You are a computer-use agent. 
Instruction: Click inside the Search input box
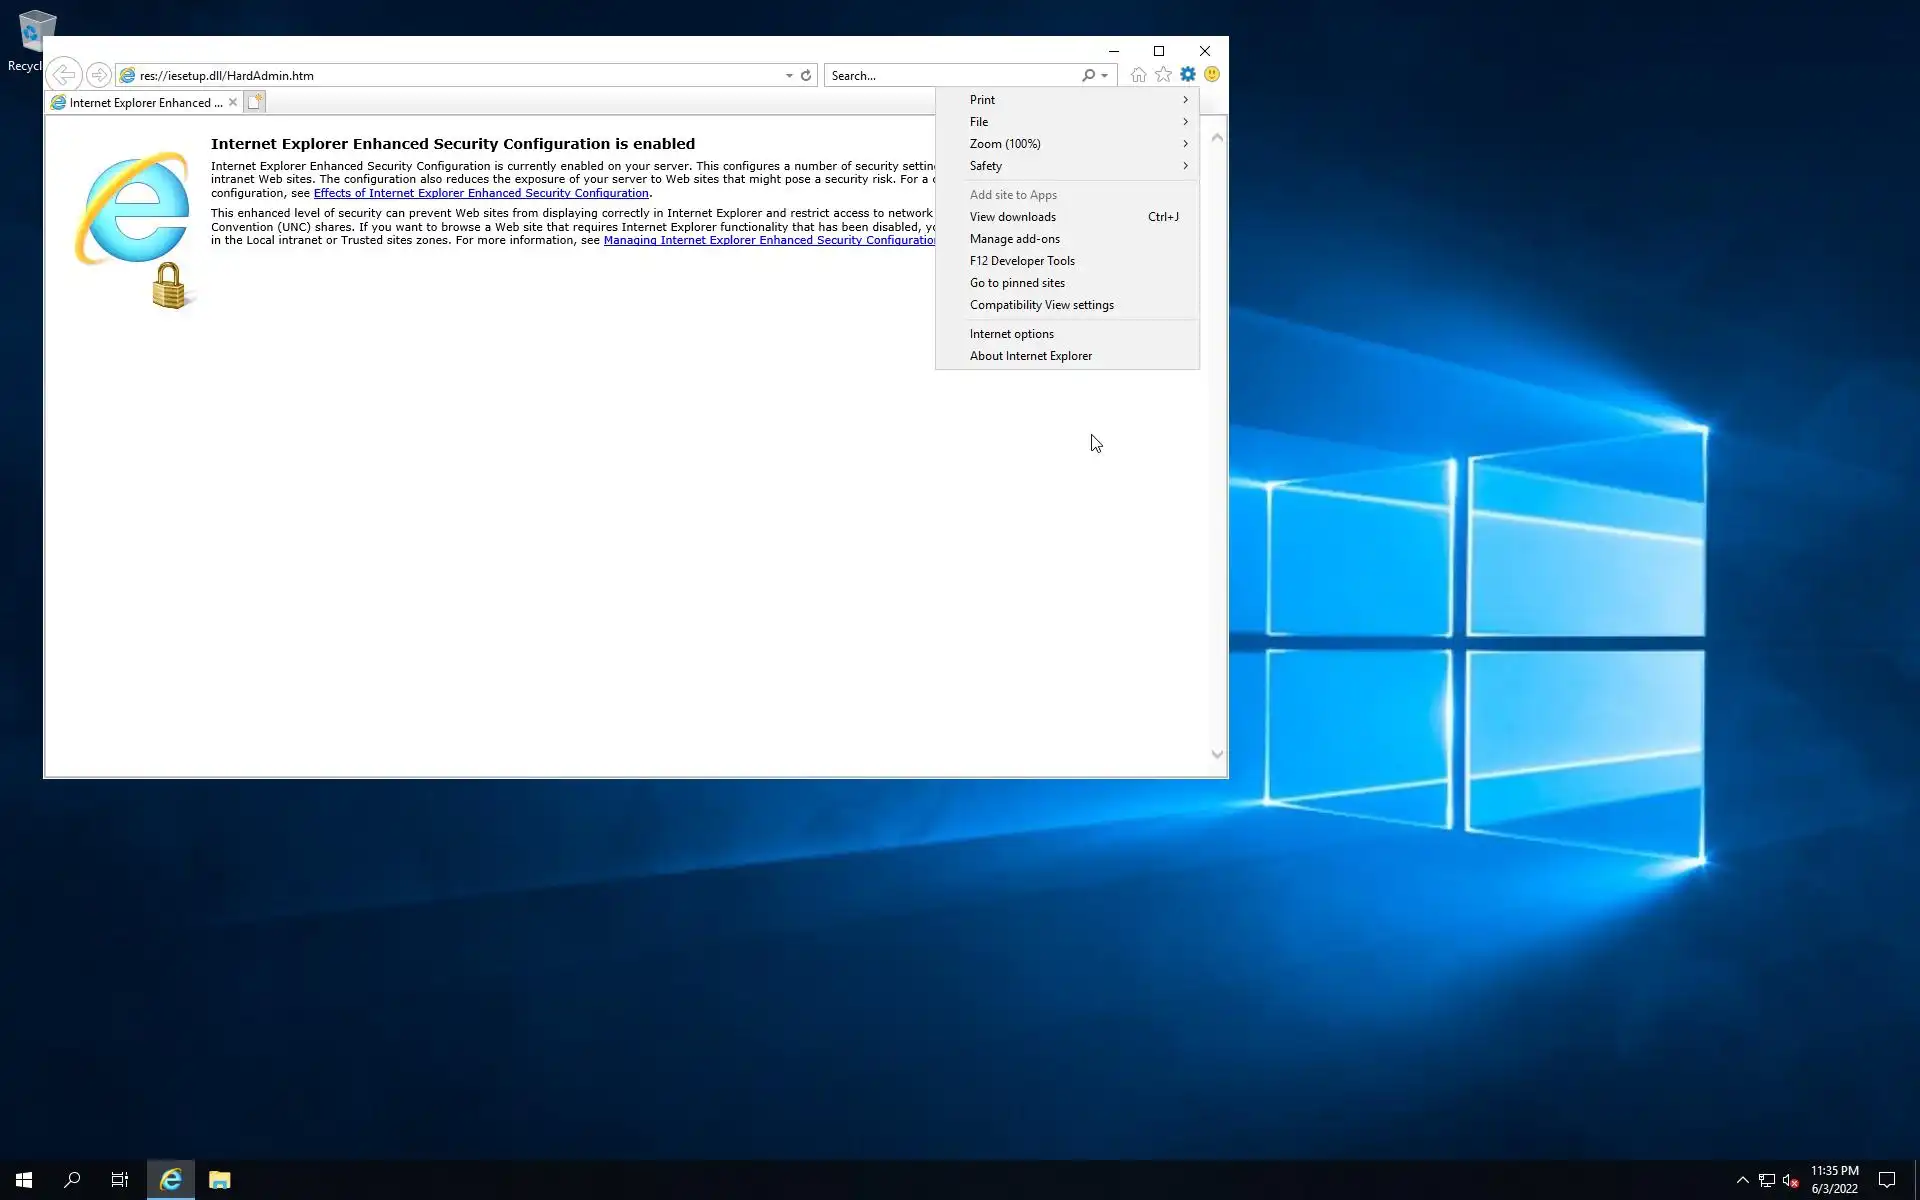950,75
